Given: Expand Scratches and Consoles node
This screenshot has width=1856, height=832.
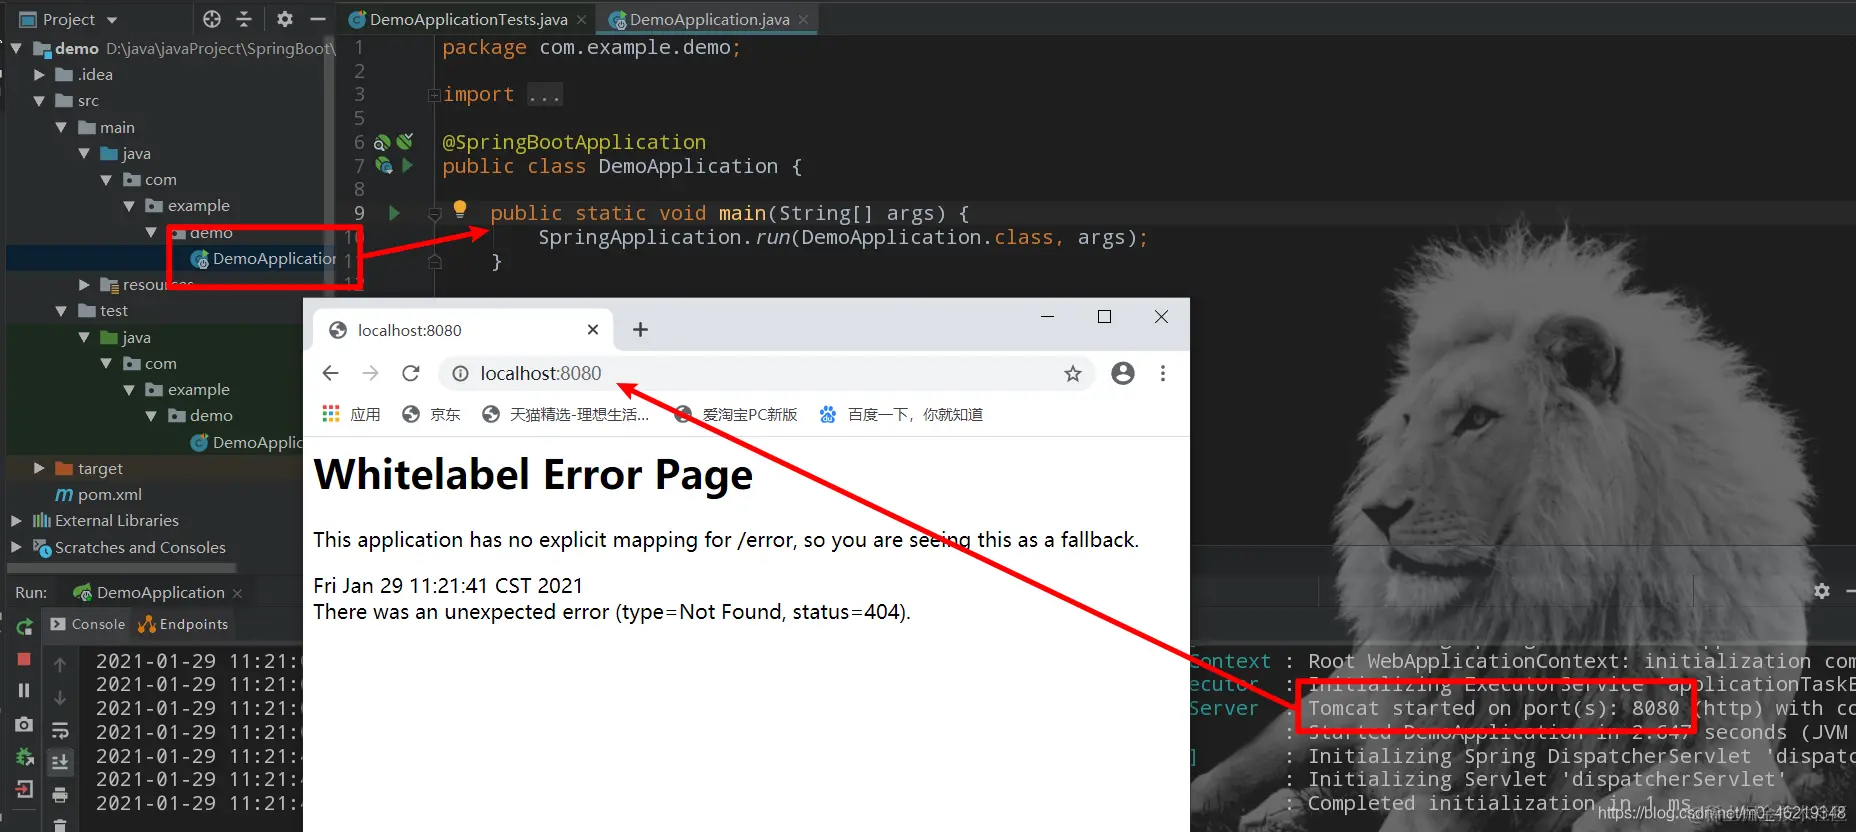Looking at the screenshot, I should tap(16, 547).
